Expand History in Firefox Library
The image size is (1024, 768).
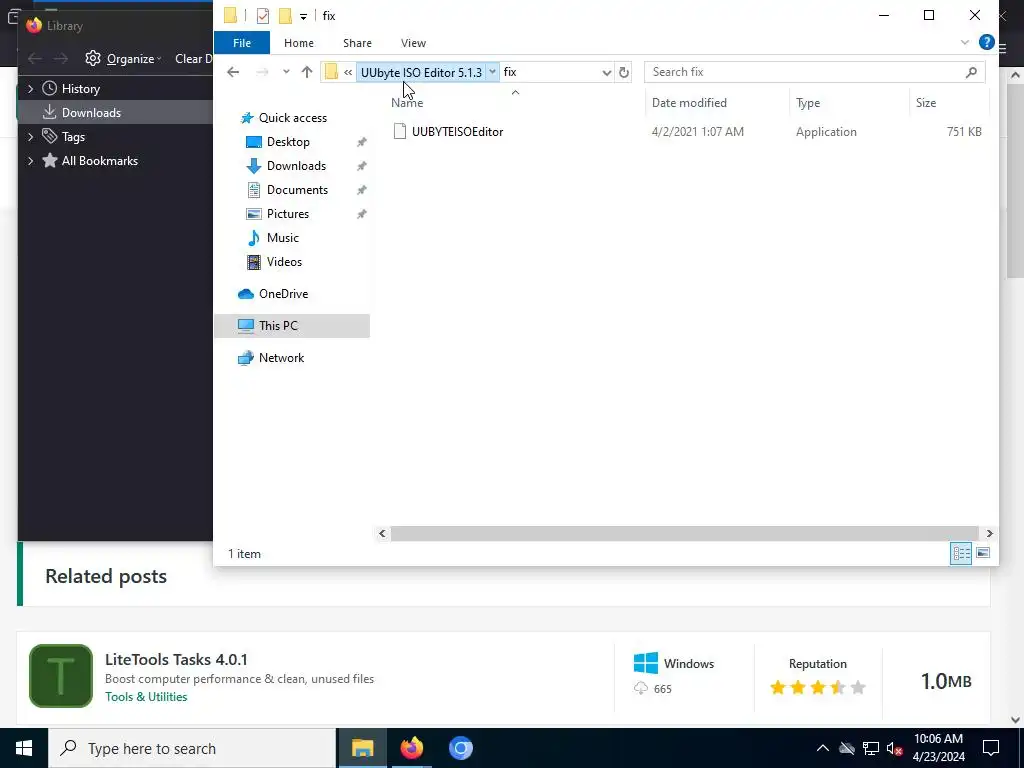(31, 89)
